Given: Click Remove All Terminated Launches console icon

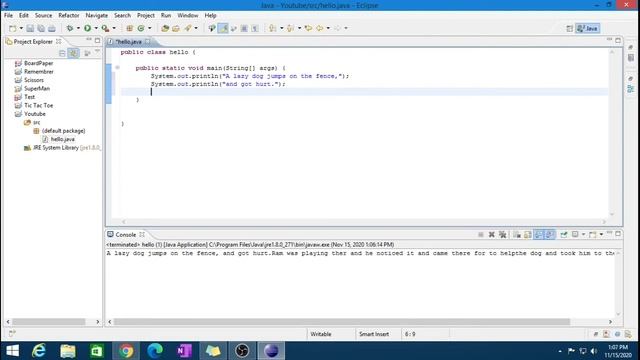Looking at the screenshot, I should (x=503, y=235).
